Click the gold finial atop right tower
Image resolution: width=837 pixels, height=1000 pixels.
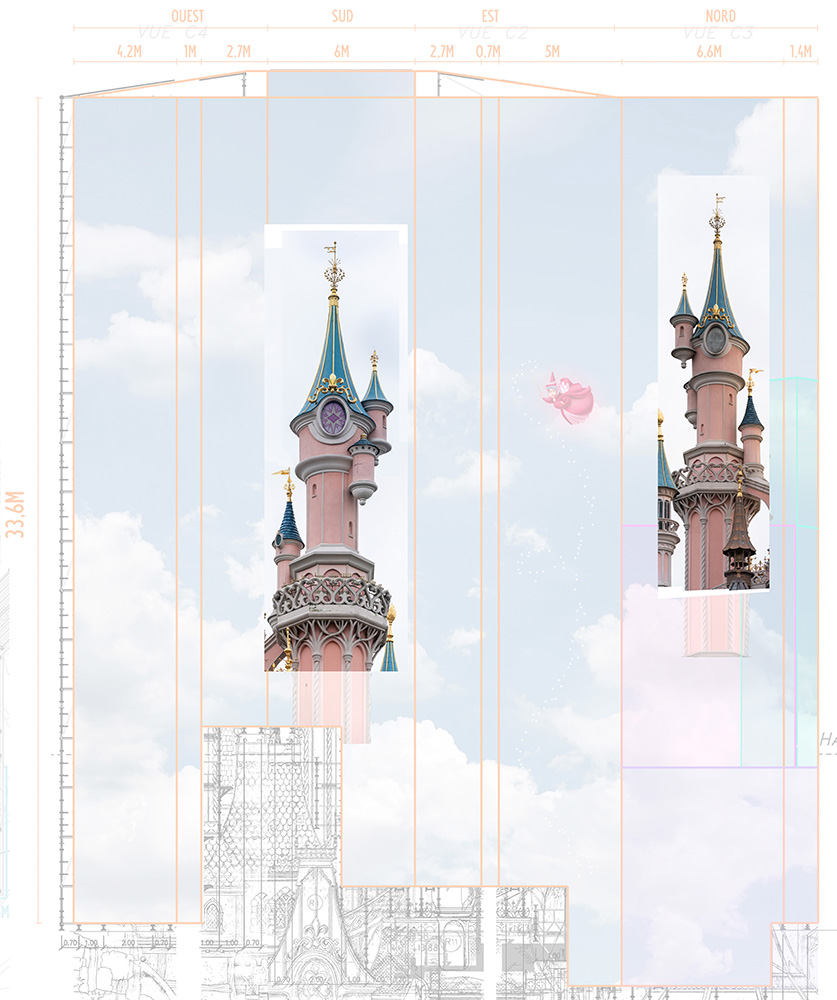(x=717, y=216)
